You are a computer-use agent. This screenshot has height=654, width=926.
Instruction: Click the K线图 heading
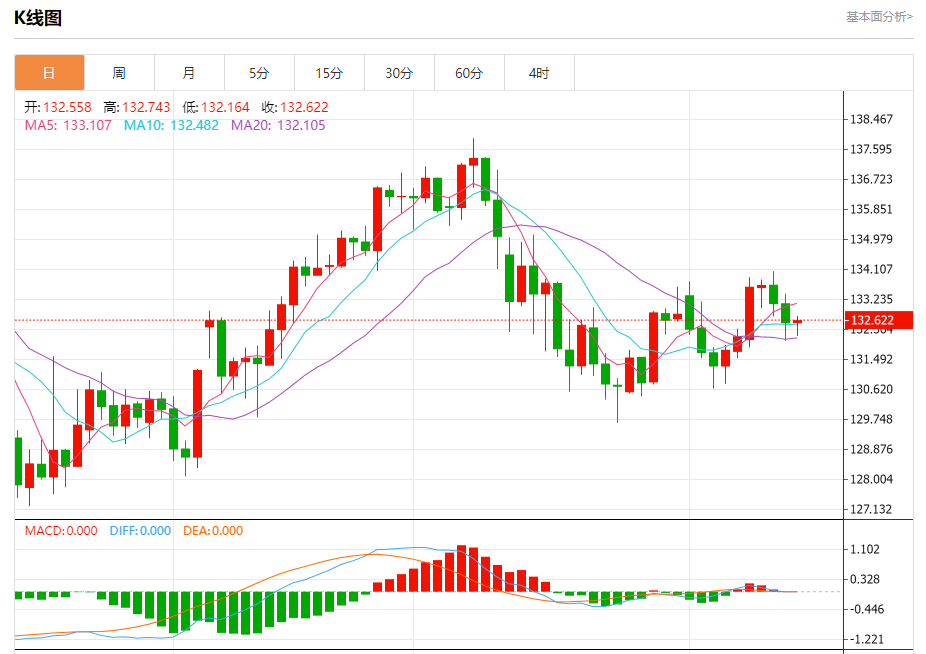pyautogui.click(x=38, y=18)
